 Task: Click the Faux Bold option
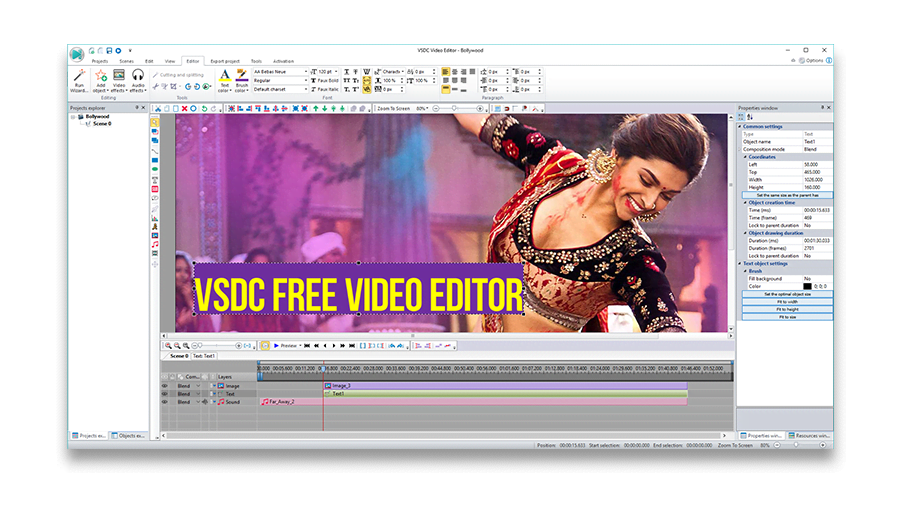pos(324,81)
